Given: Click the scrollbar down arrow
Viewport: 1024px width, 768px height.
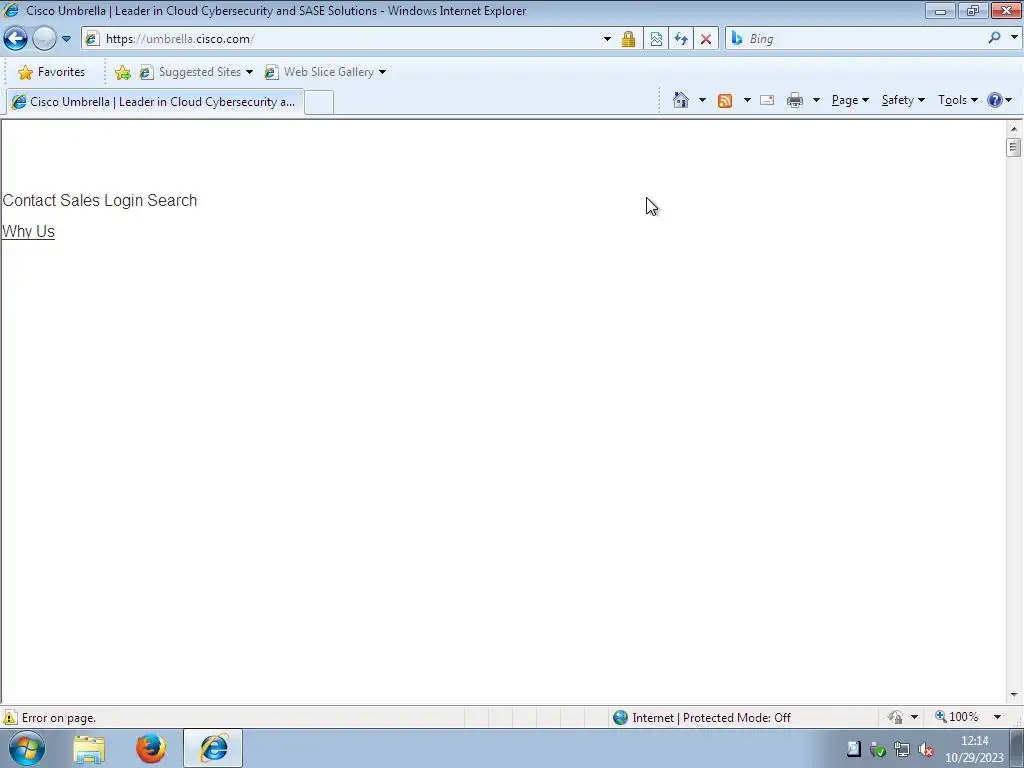Looking at the screenshot, I should click(x=1014, y=695).
